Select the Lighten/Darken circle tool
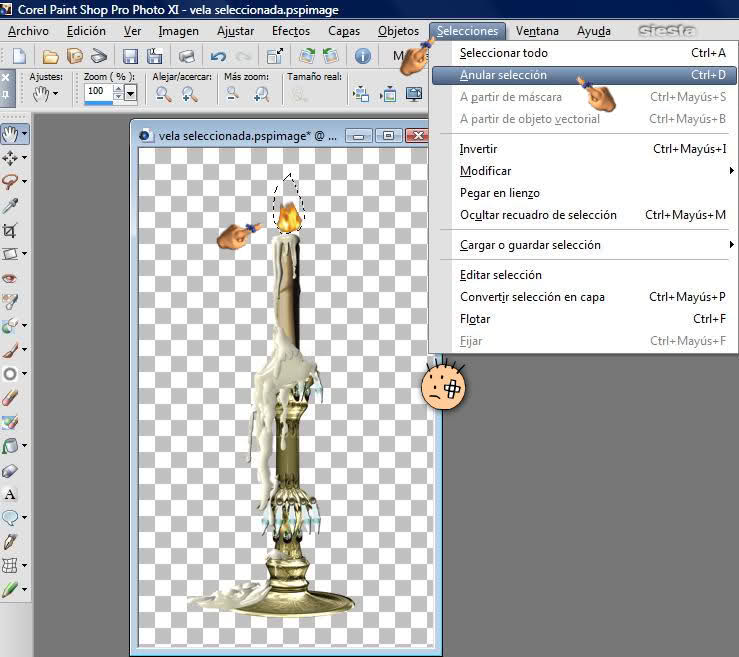 pyautogui.click(x=10, y=374)
